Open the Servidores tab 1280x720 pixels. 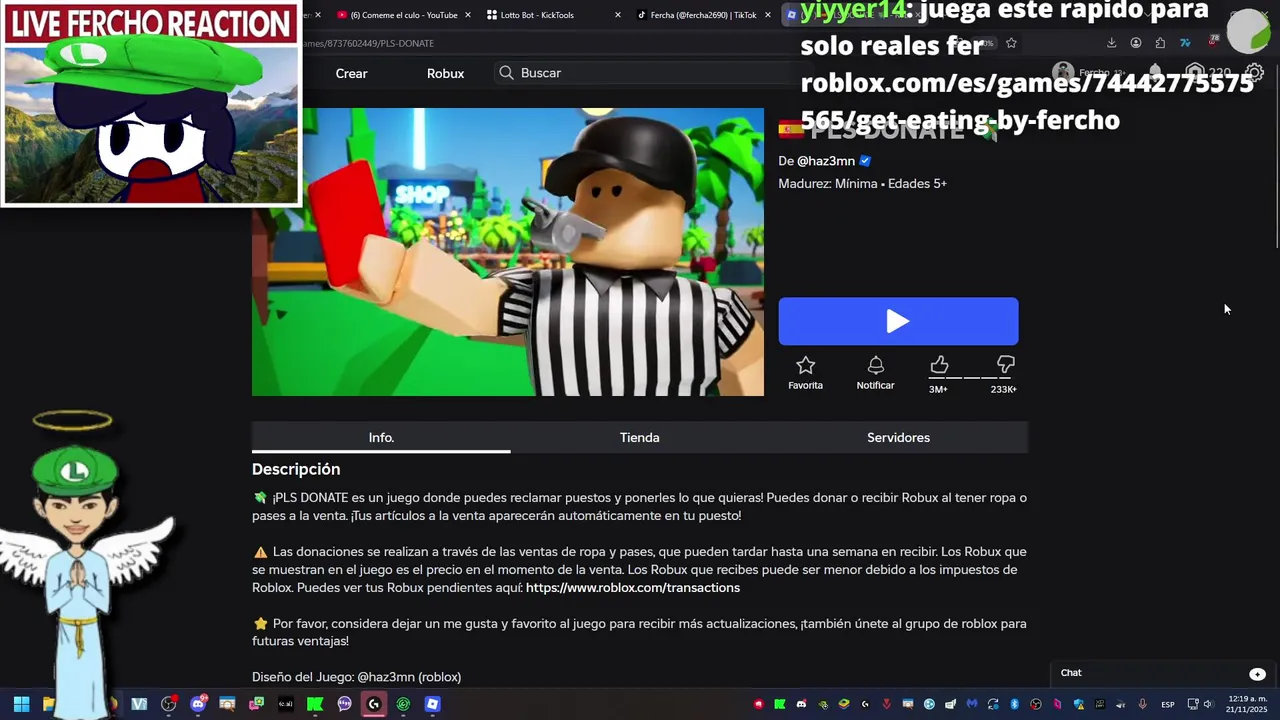(898, 437)
